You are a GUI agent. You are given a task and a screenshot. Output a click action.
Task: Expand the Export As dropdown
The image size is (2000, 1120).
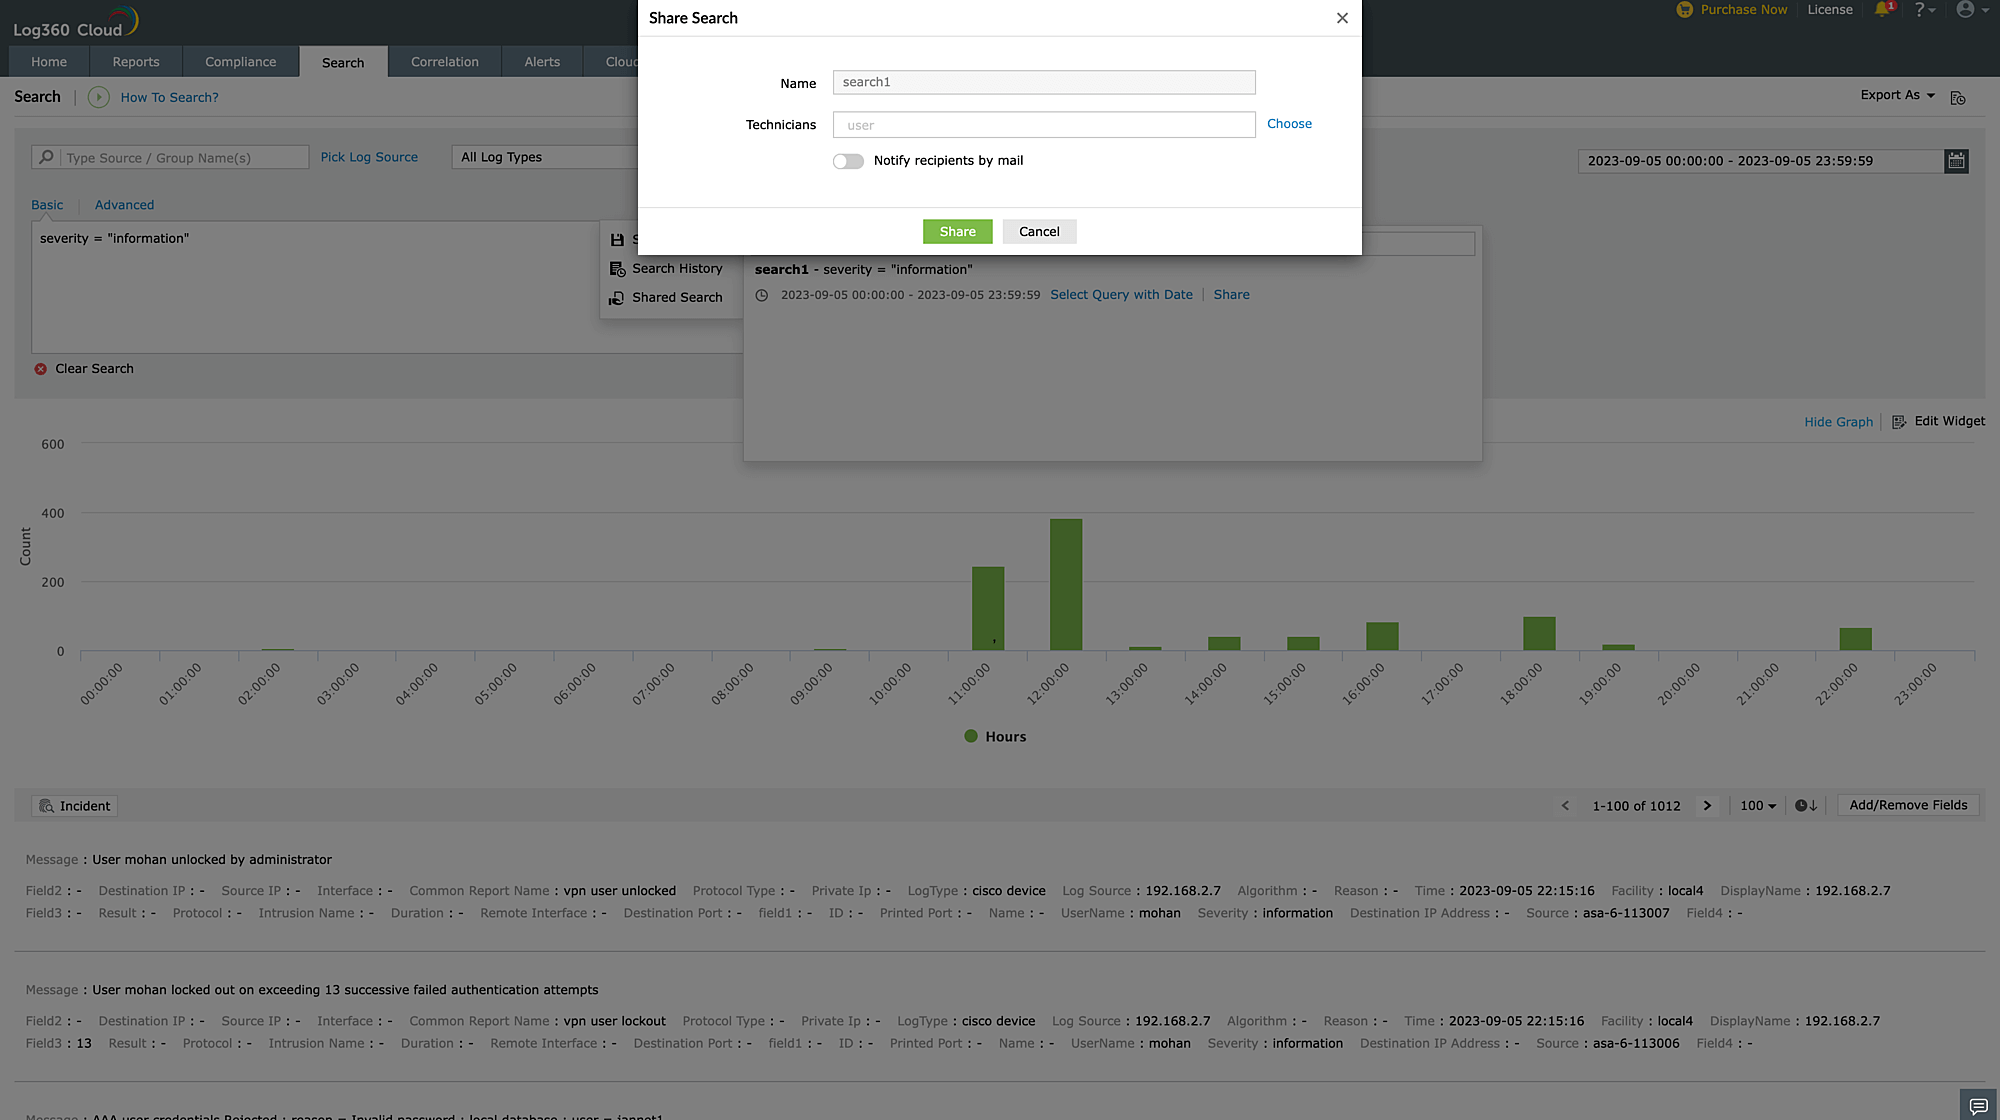(1898, 95)
